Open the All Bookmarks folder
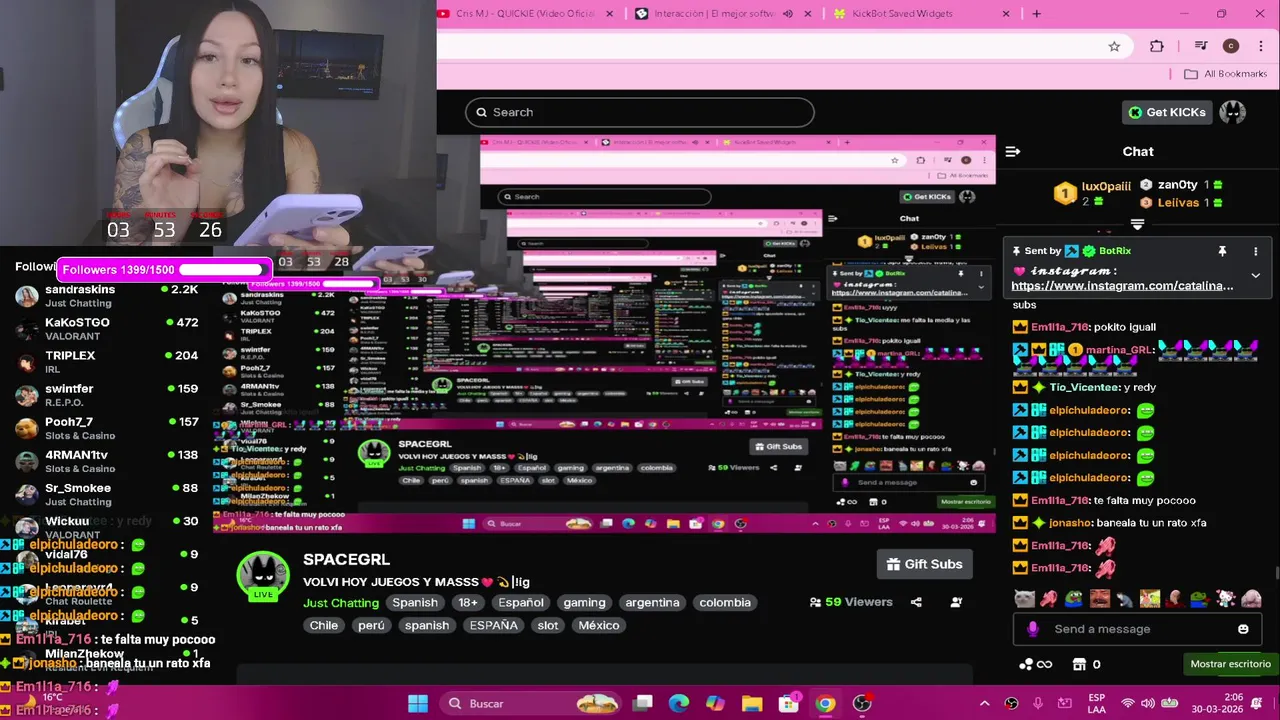The width and height of the screenshot is (1280, 720). coord(1225,74)
